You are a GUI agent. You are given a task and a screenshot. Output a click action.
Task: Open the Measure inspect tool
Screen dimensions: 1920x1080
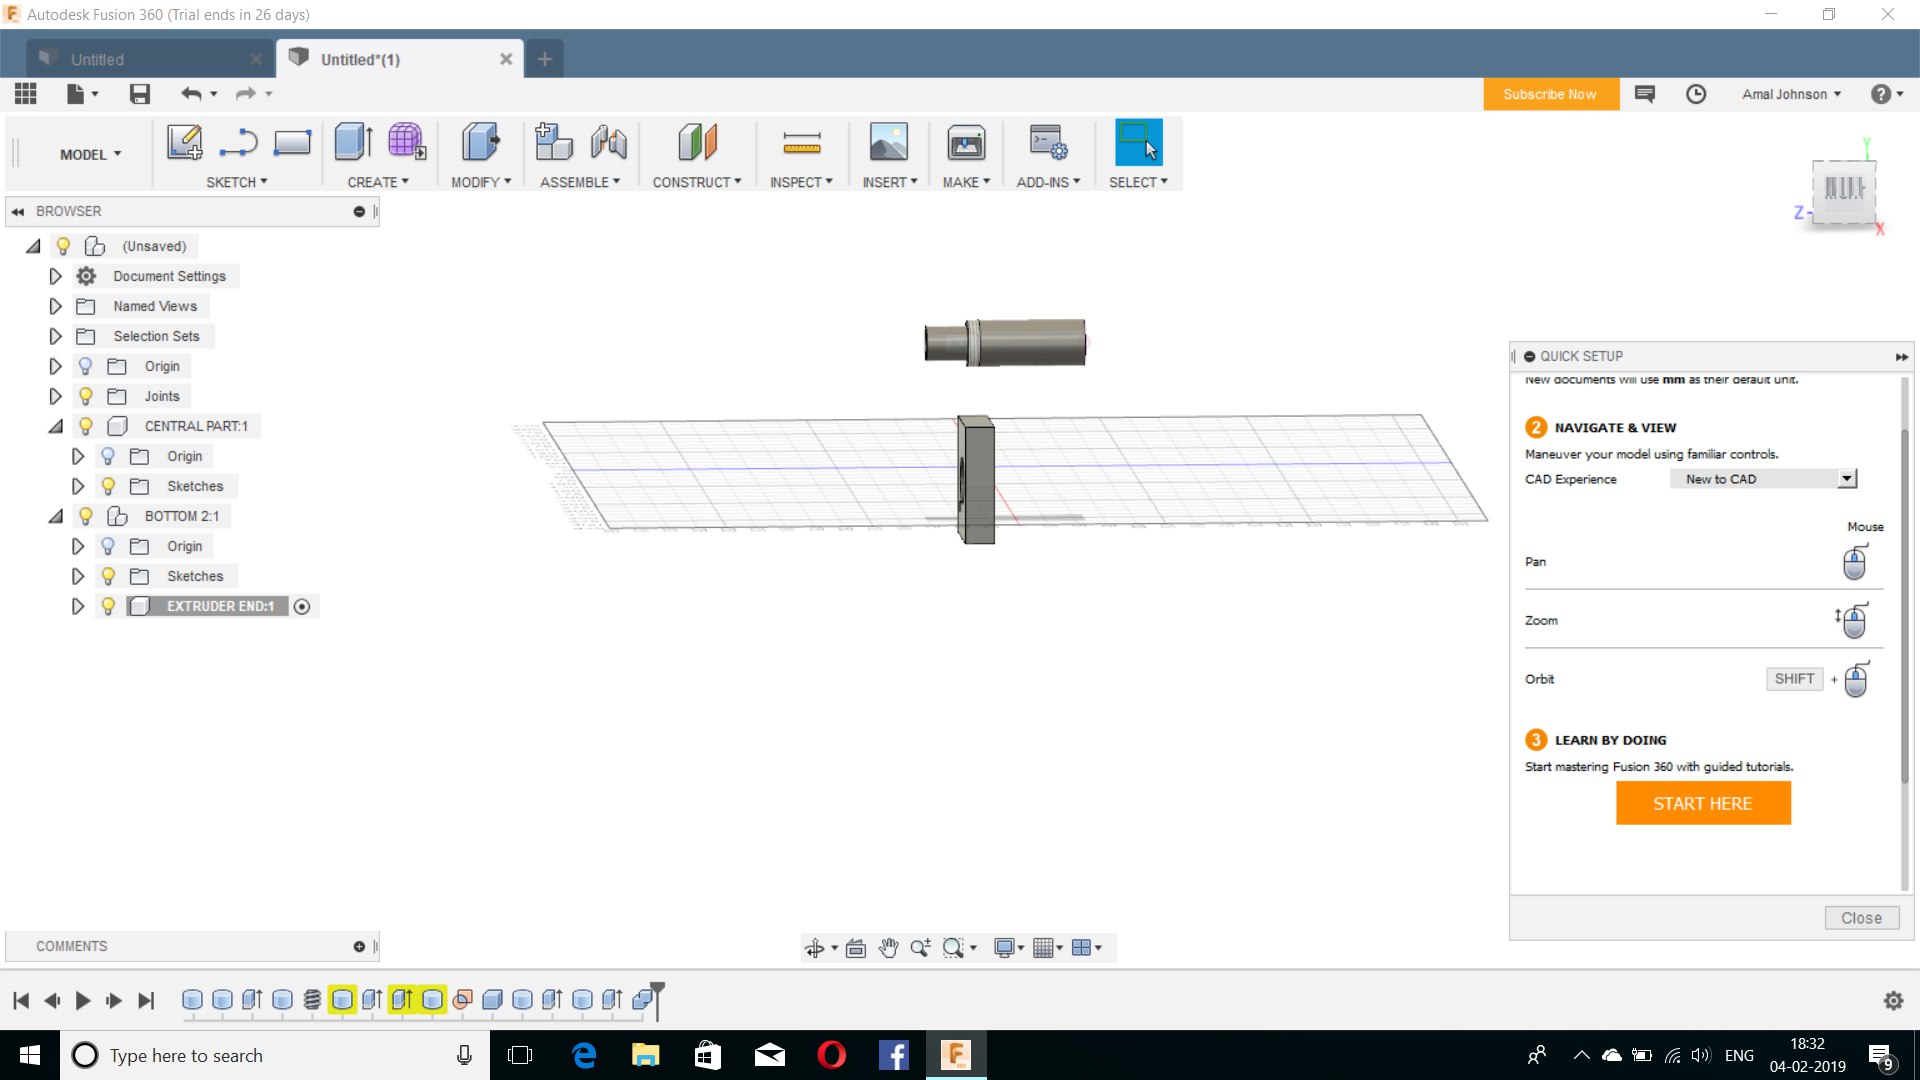[801, 143]
